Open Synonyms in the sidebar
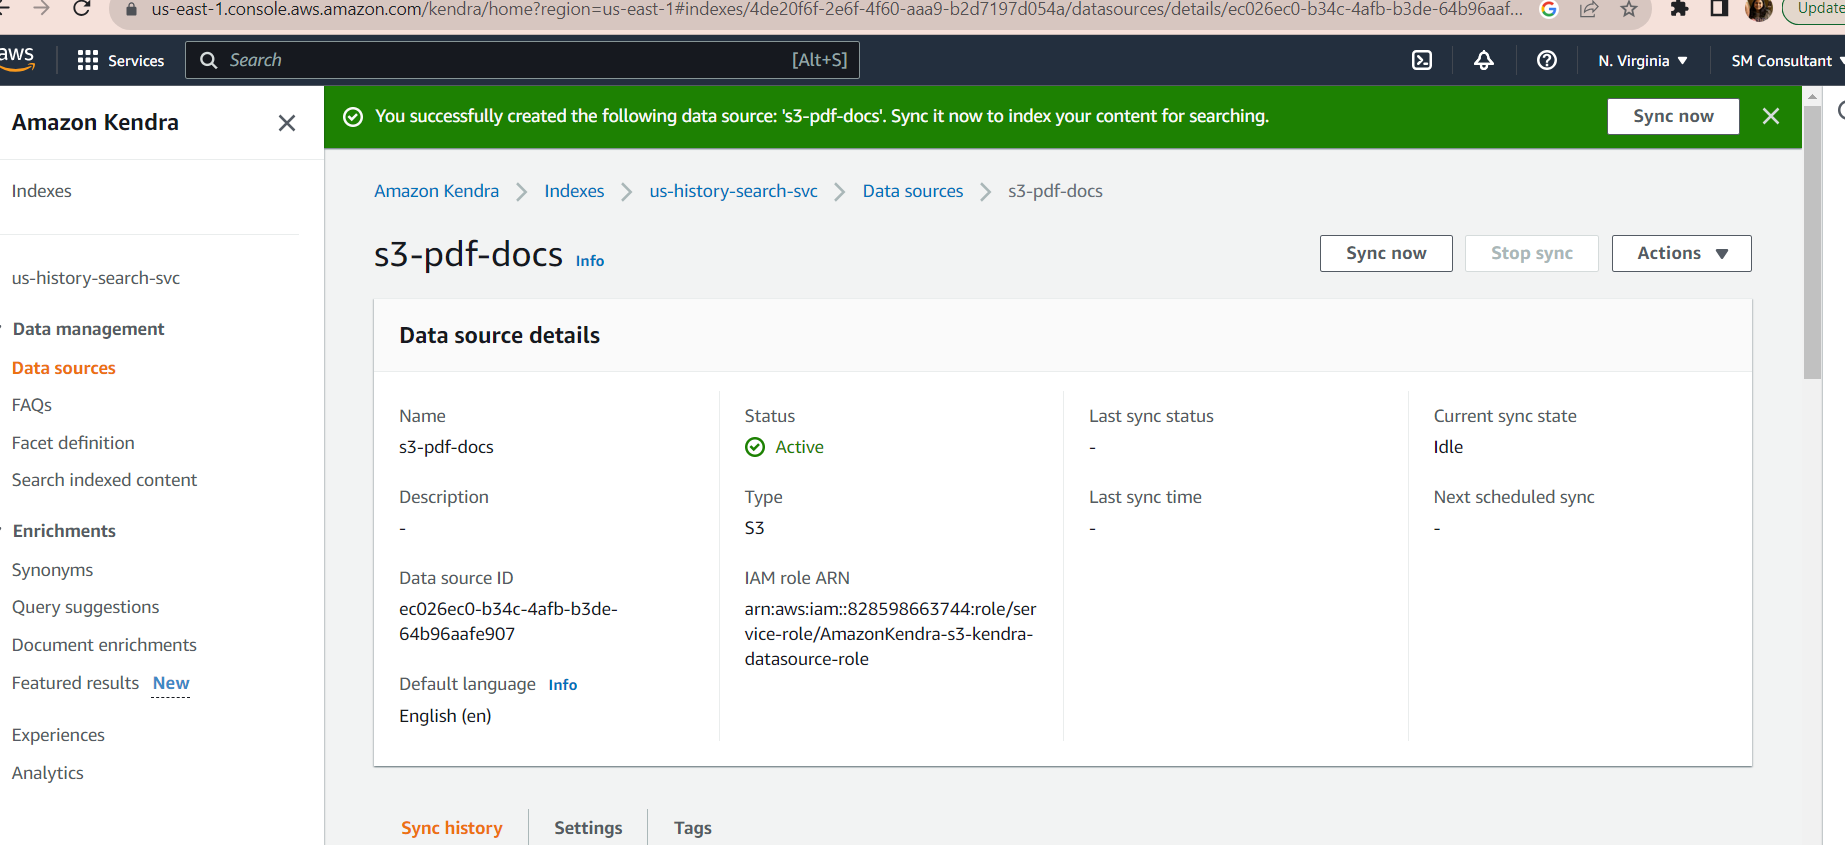Image resolution: width=1845 pixels, height=845 pixels. coord(52,570)
